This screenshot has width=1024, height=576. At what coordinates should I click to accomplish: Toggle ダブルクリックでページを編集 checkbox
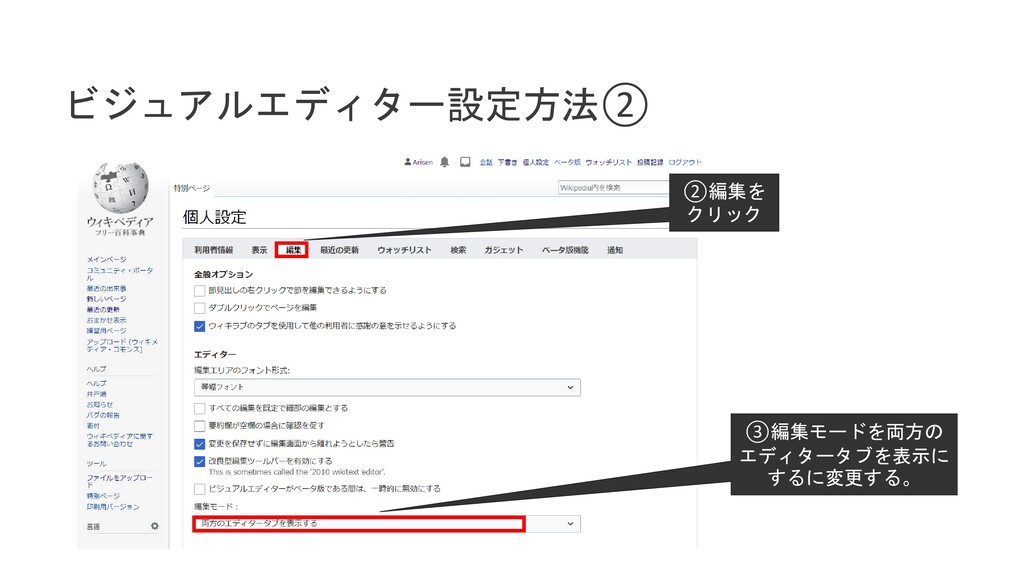[200, 308]
